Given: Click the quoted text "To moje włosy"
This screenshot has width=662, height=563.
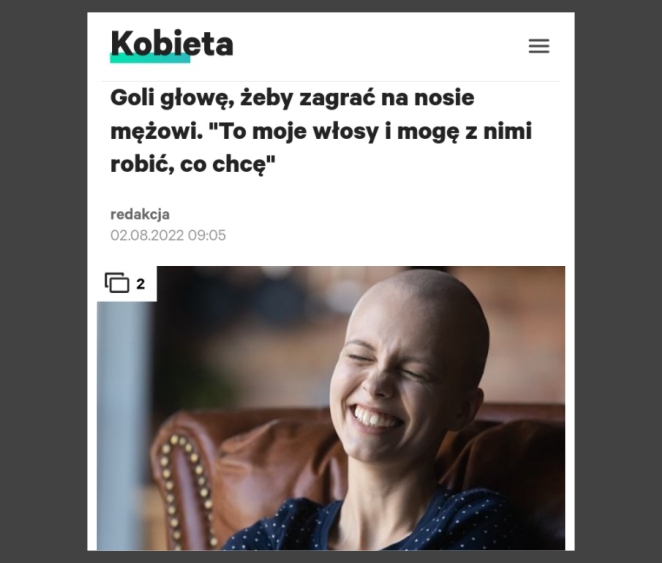Looking at the screenshot, I should pyautogui.click(x=293, y=131).
